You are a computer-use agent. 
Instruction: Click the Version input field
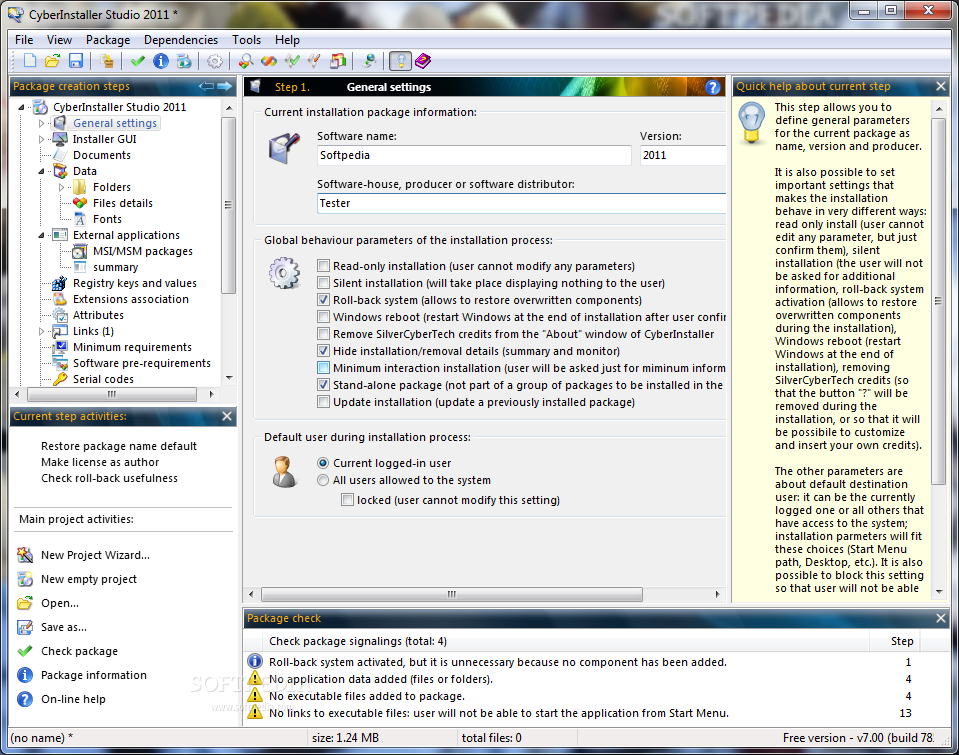click(x=683, y=155)
